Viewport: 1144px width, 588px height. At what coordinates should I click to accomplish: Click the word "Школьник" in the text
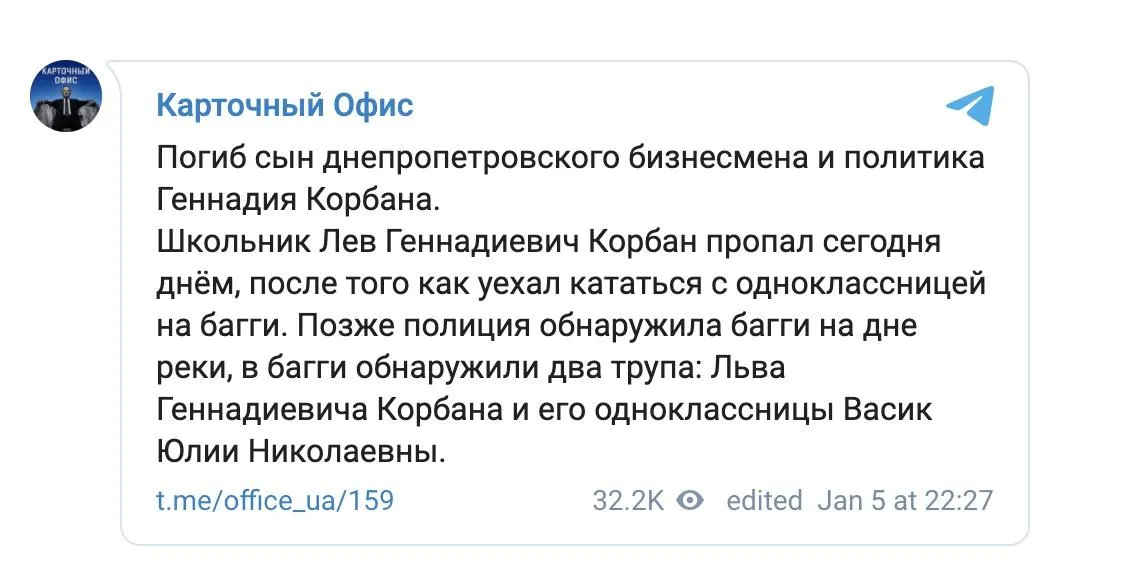220,240
